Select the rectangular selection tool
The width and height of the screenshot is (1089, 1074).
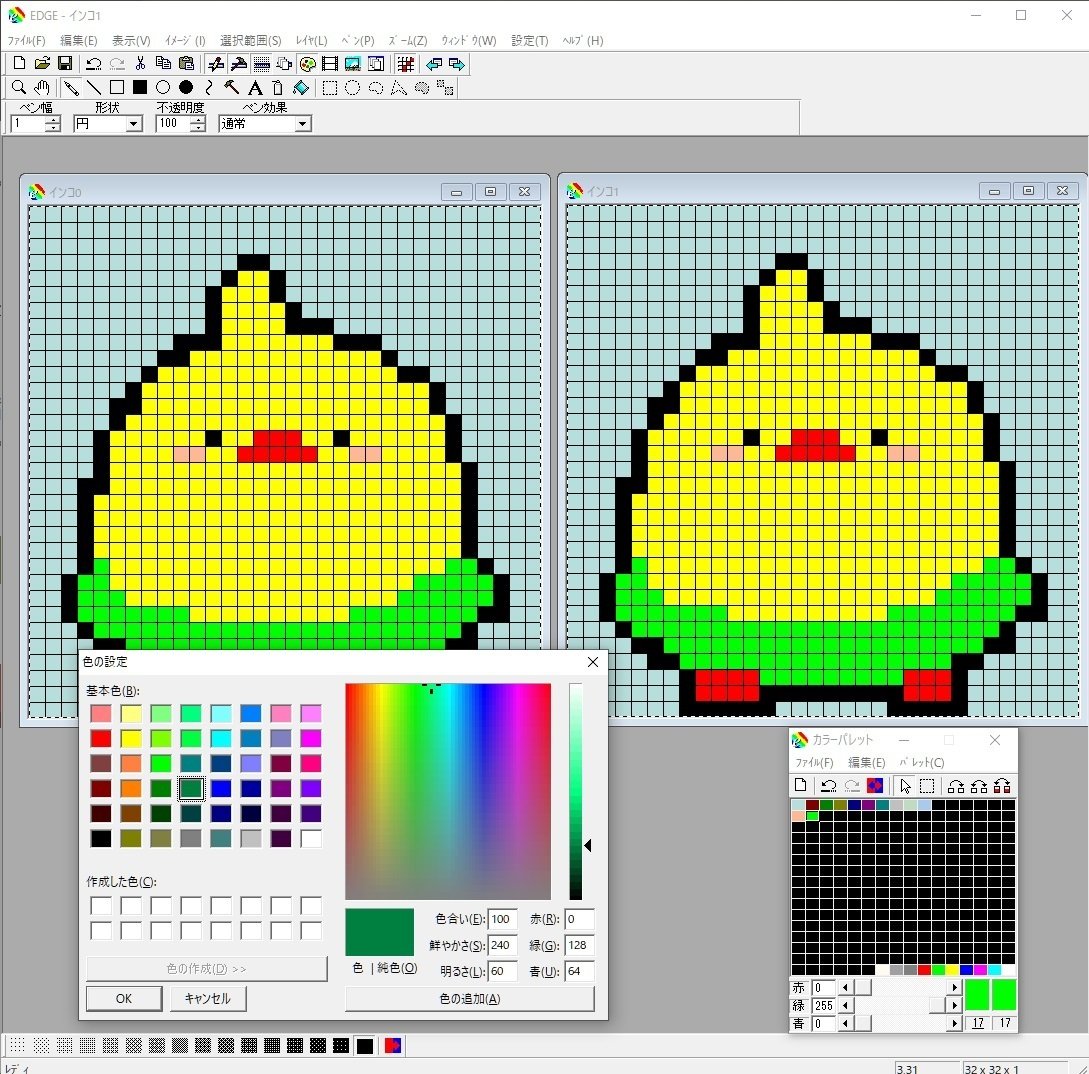tap(330, 88)
